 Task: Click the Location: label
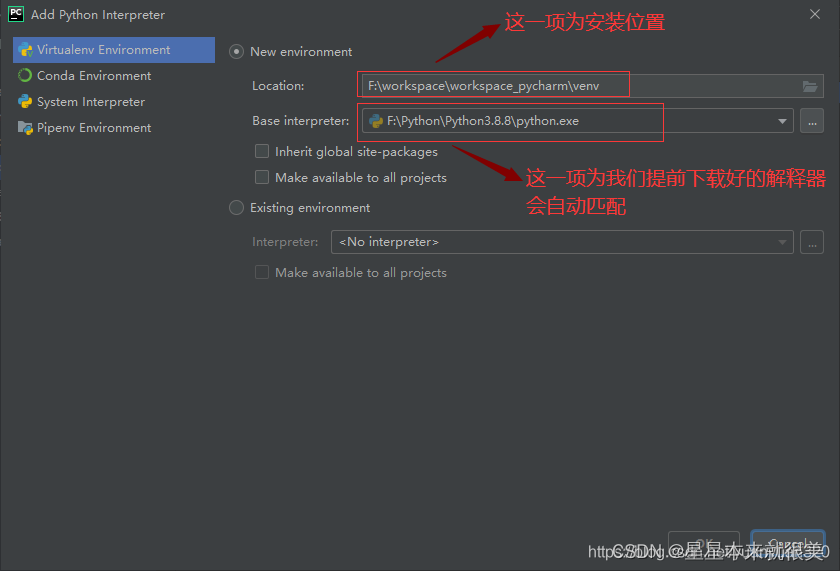[278, 86]
